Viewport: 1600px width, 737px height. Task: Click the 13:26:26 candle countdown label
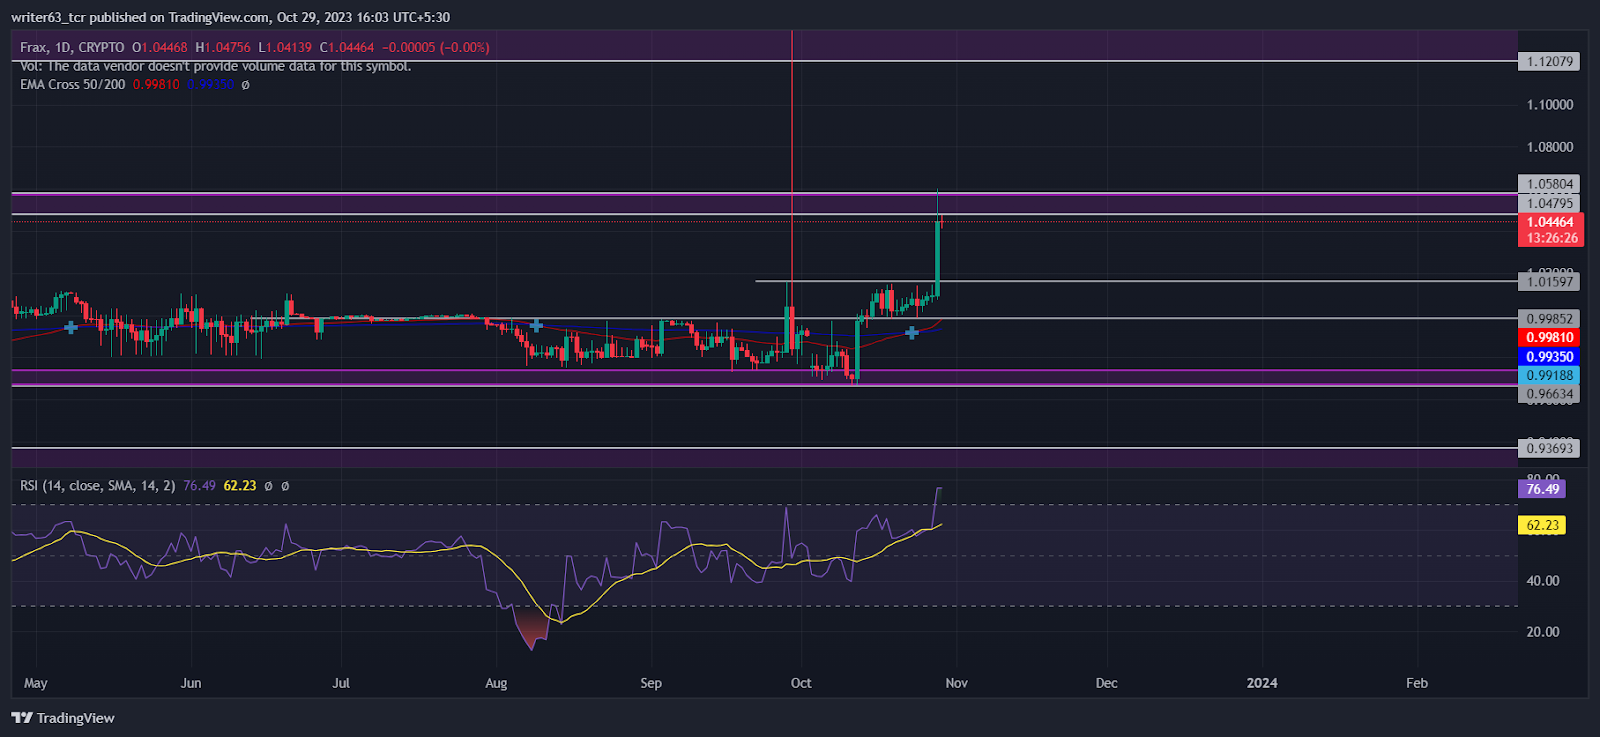pyautogui.click(x=1550, y=238)
